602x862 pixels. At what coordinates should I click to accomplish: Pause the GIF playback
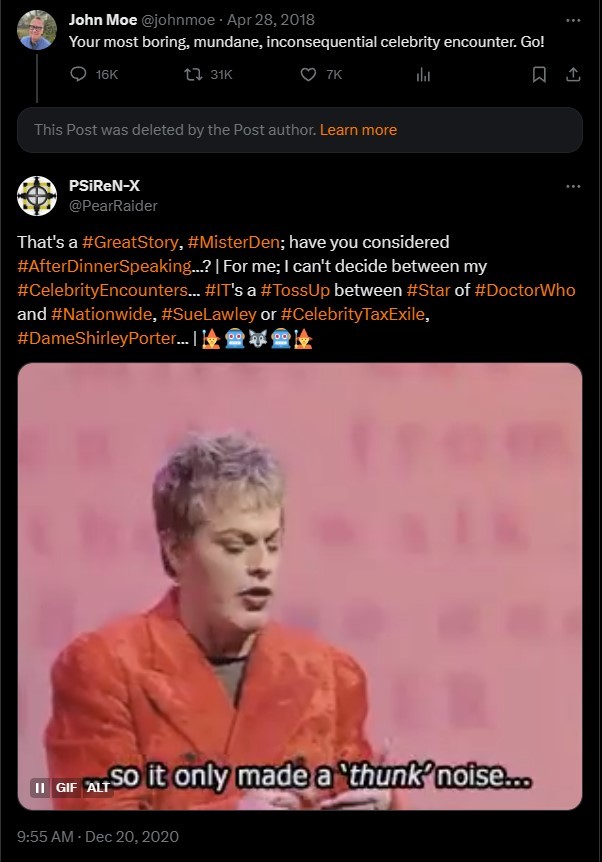40,787
